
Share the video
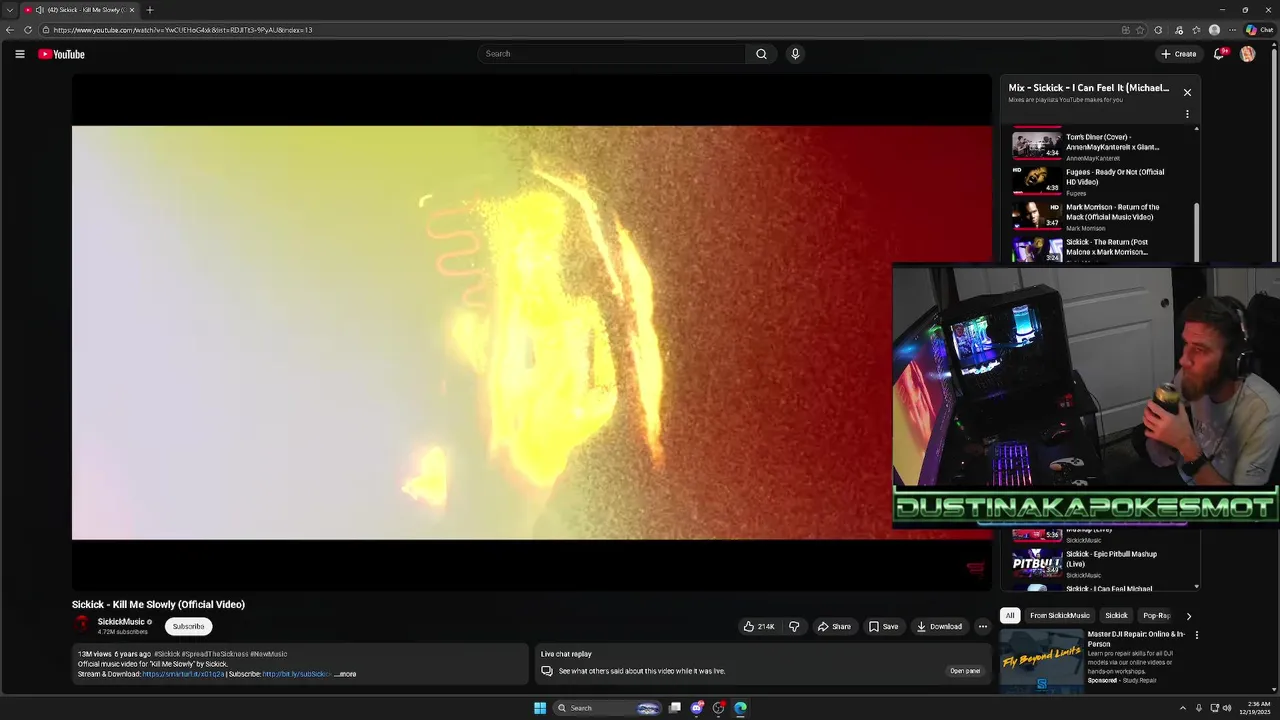834,627
